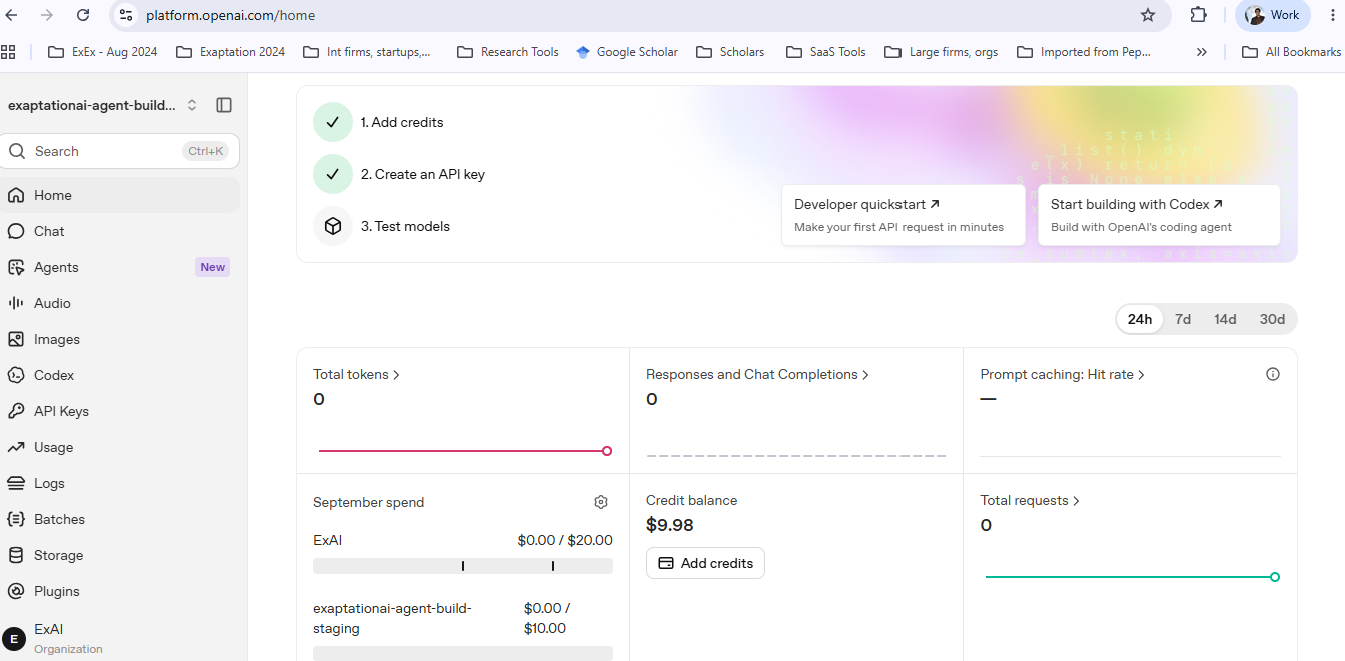Select the 30d time range

coord(1272,319)
